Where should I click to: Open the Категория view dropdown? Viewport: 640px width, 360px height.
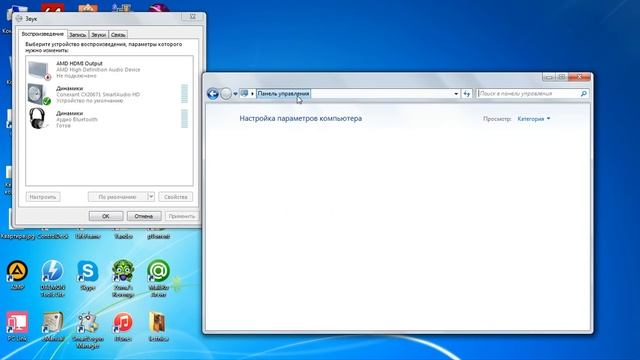pyautogui.click(x=534, y=119)
